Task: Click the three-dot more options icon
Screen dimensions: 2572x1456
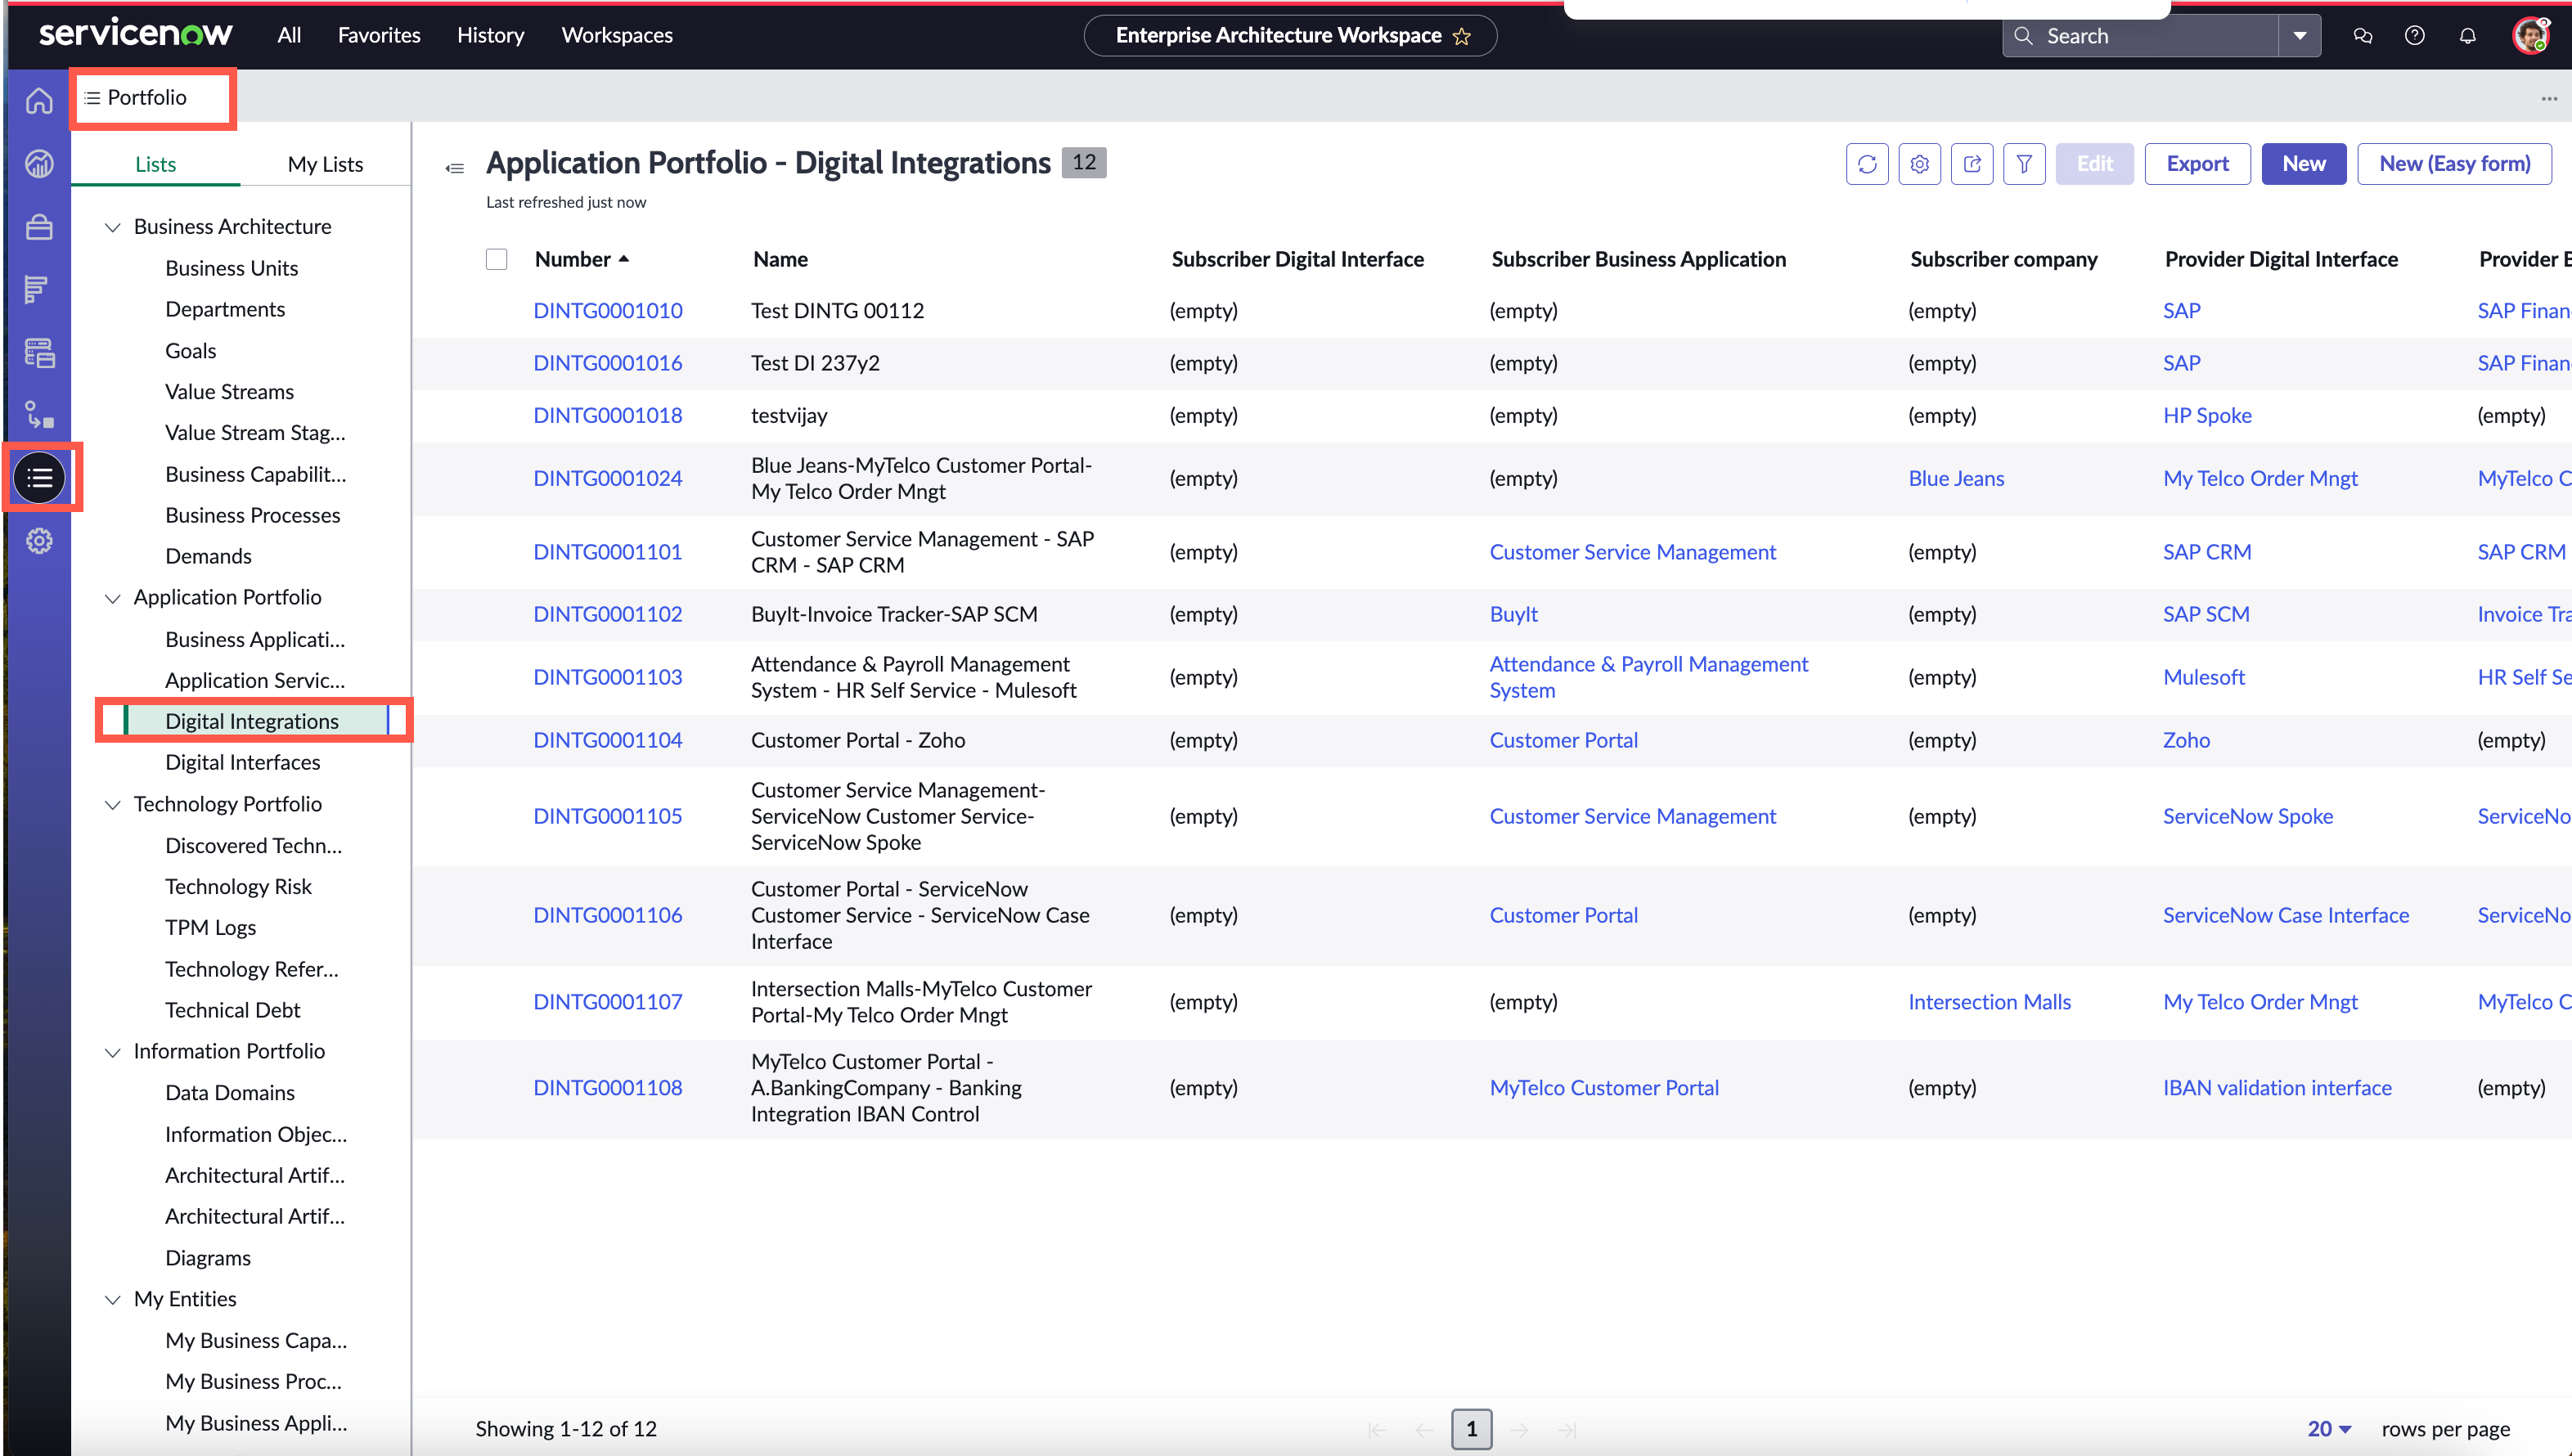Action: (2549, 99)
